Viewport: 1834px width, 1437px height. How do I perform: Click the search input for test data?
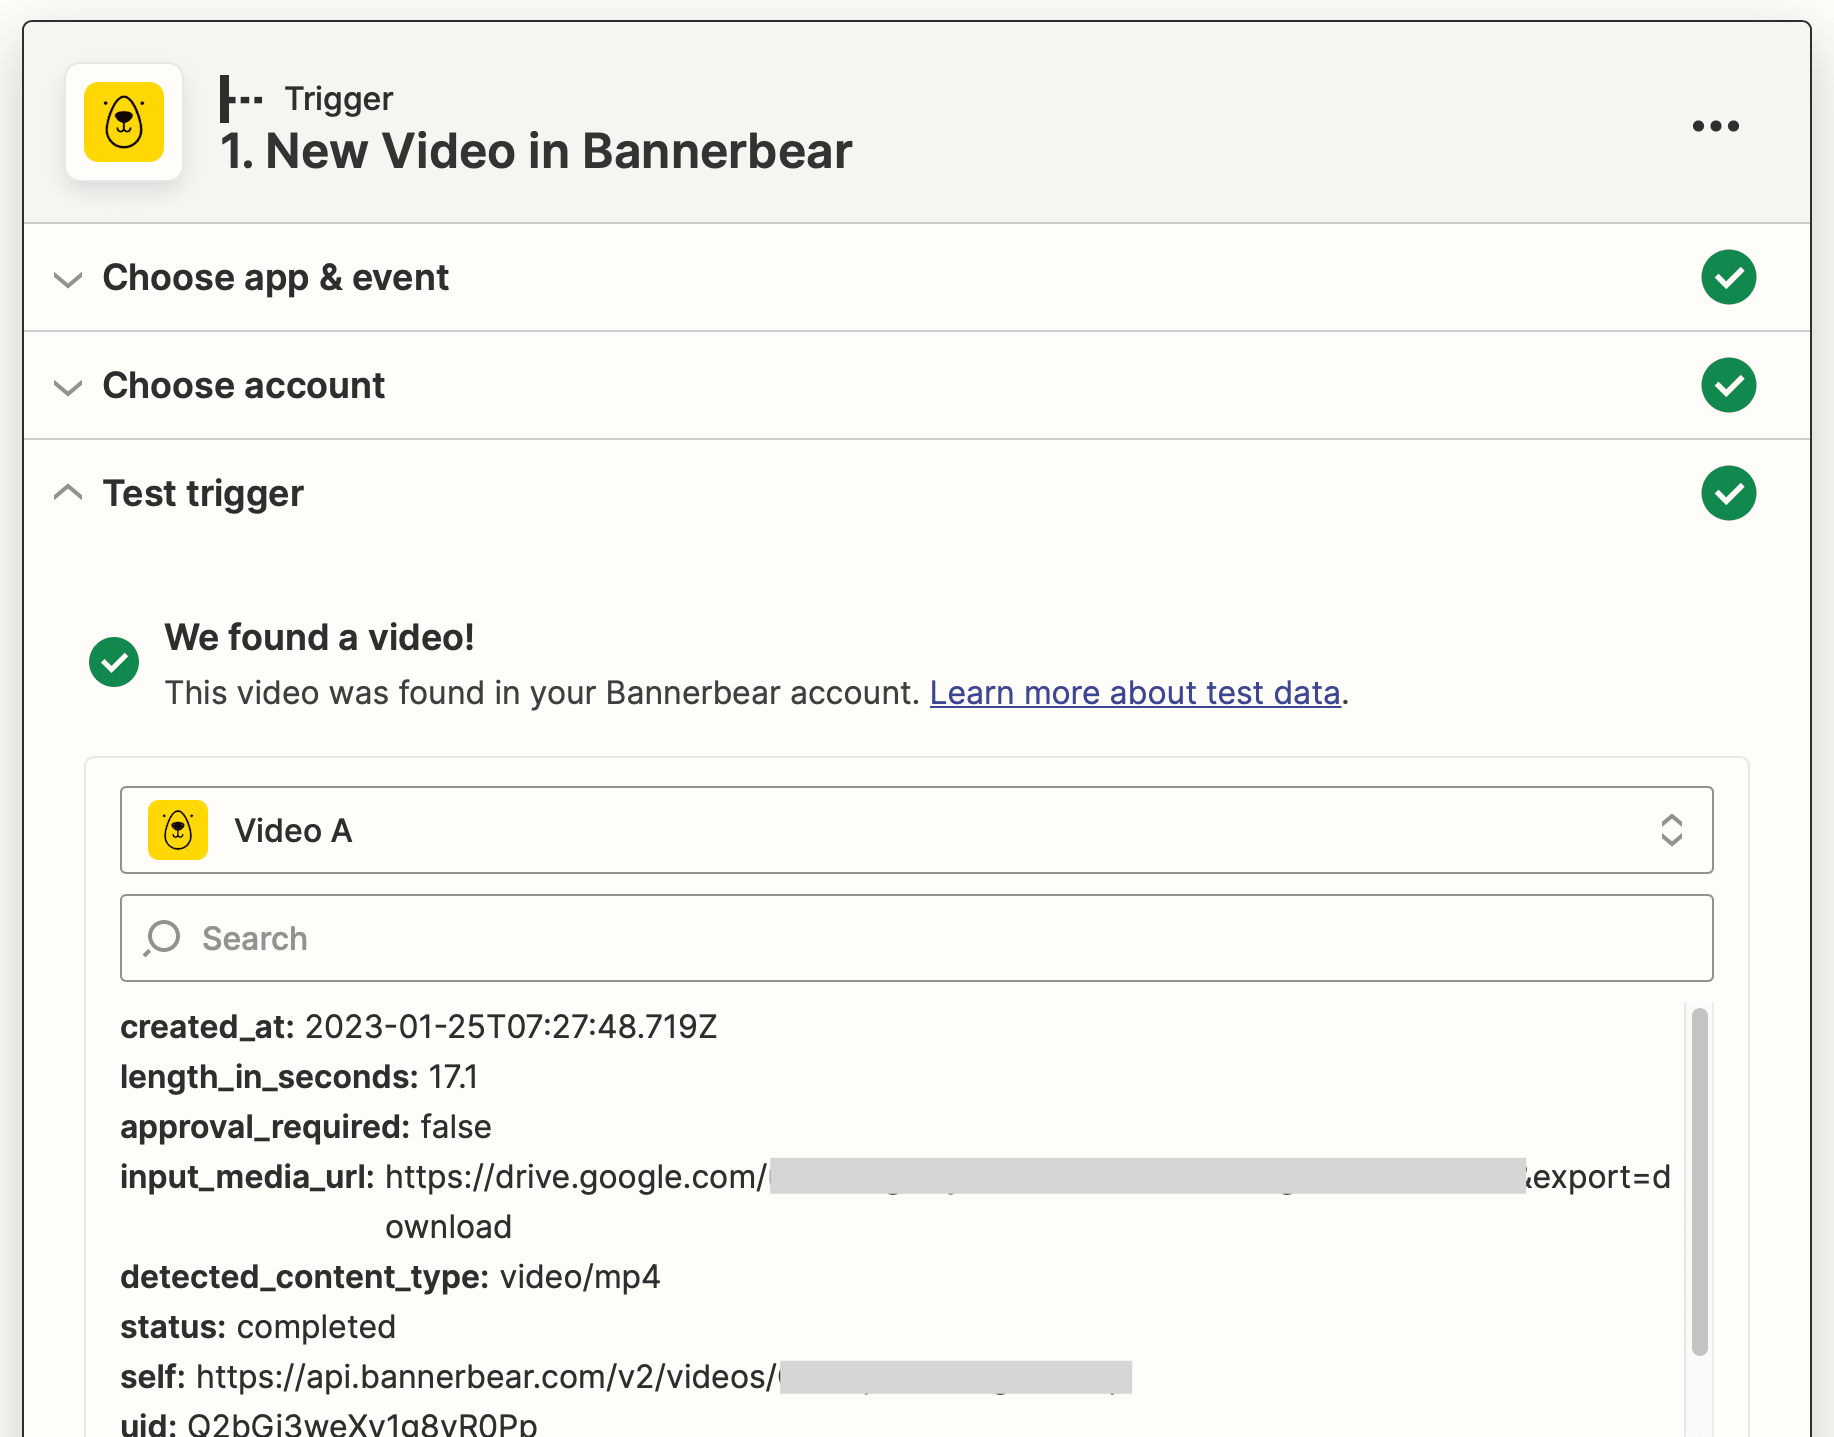click(916, 938)
